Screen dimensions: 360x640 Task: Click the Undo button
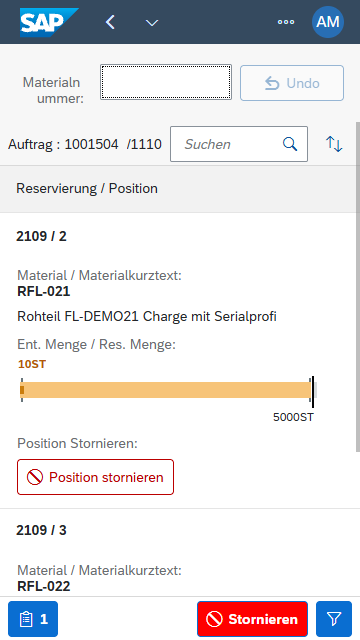tap(292, 83)
